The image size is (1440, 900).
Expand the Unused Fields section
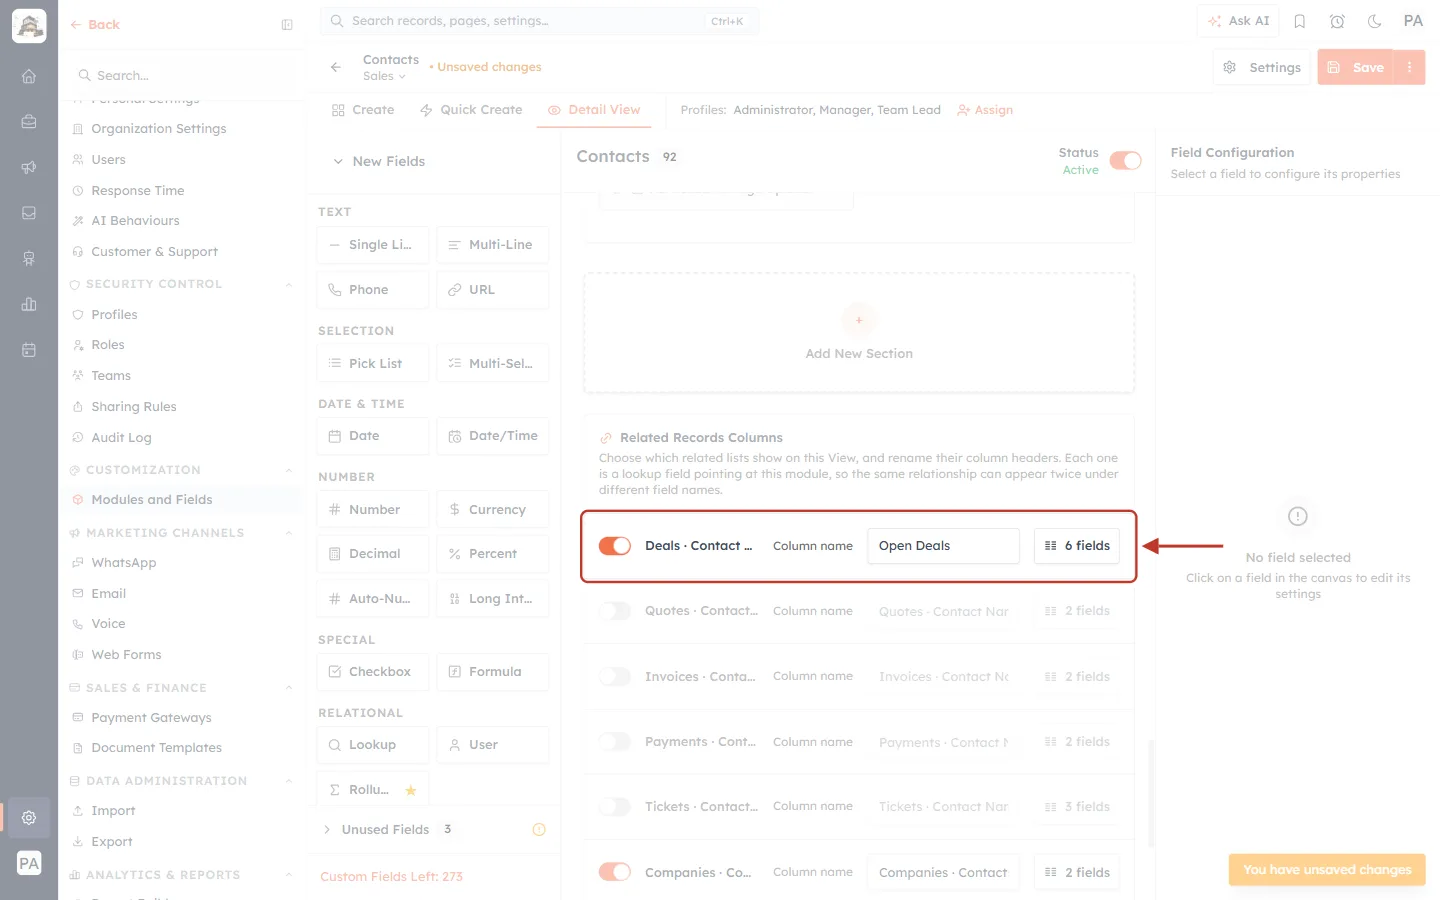(327, 829)
